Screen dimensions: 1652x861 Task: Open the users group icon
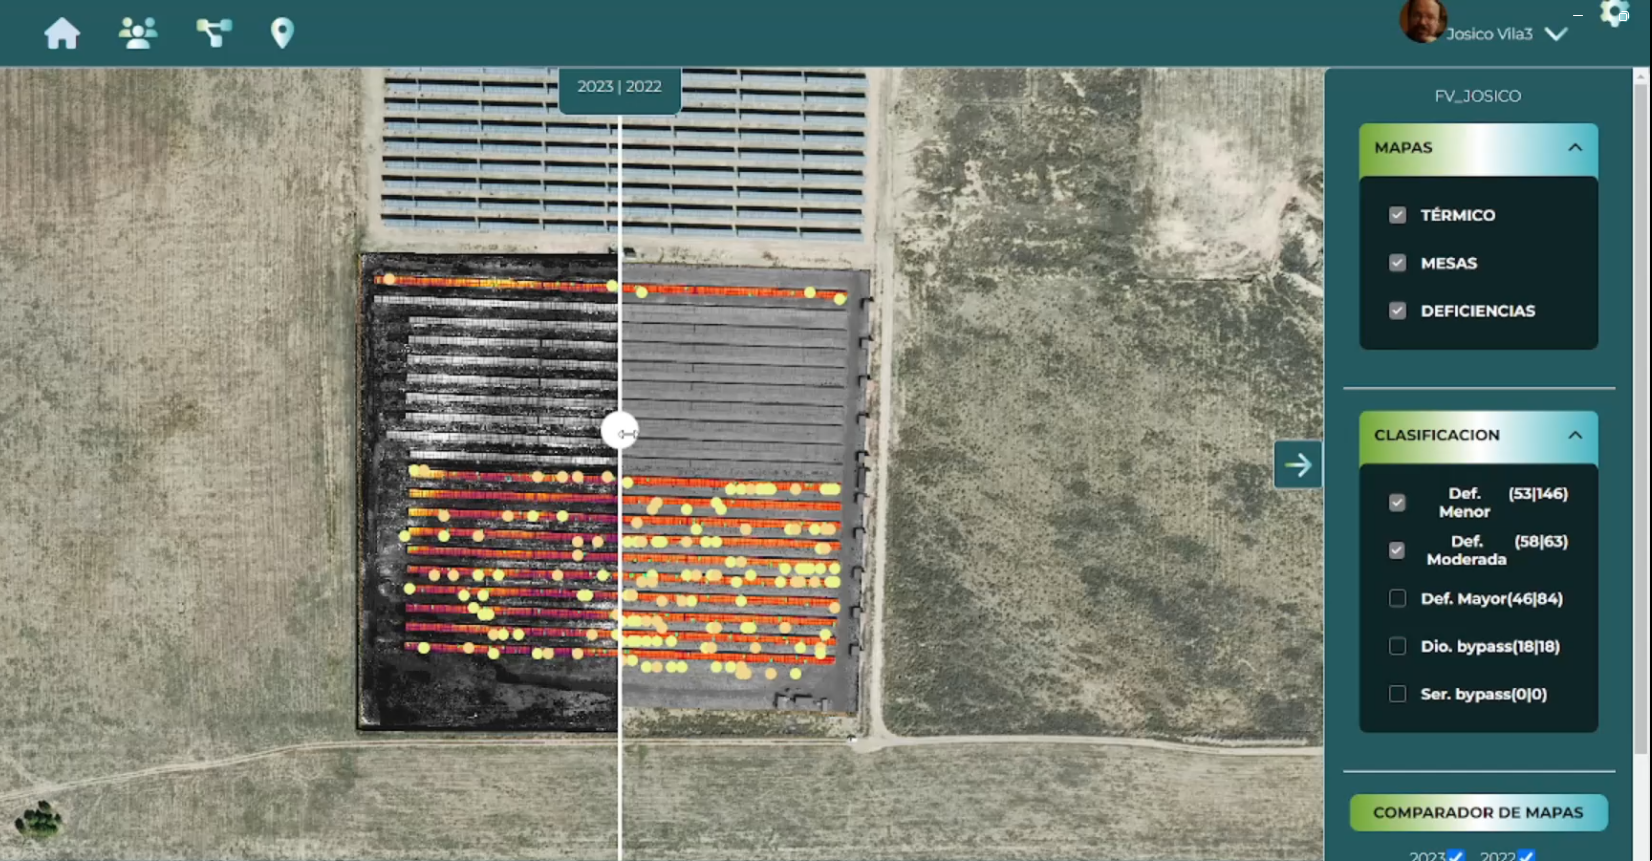(138, 33)
